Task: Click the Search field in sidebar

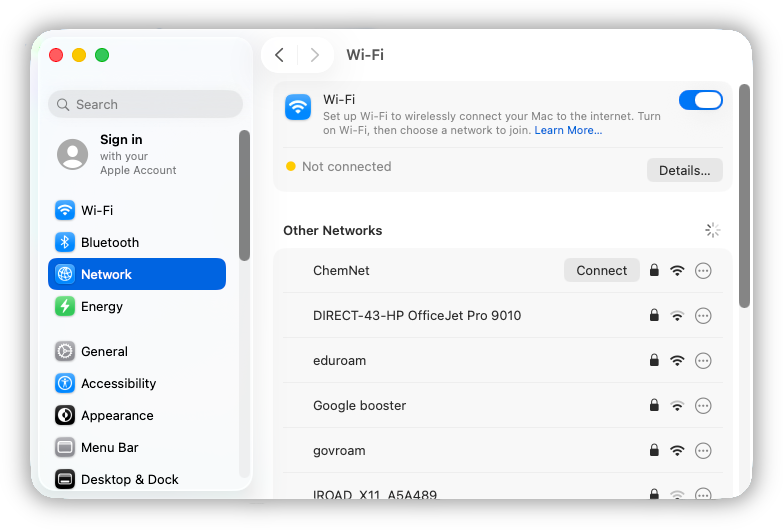Action: [x=145, y=104]
